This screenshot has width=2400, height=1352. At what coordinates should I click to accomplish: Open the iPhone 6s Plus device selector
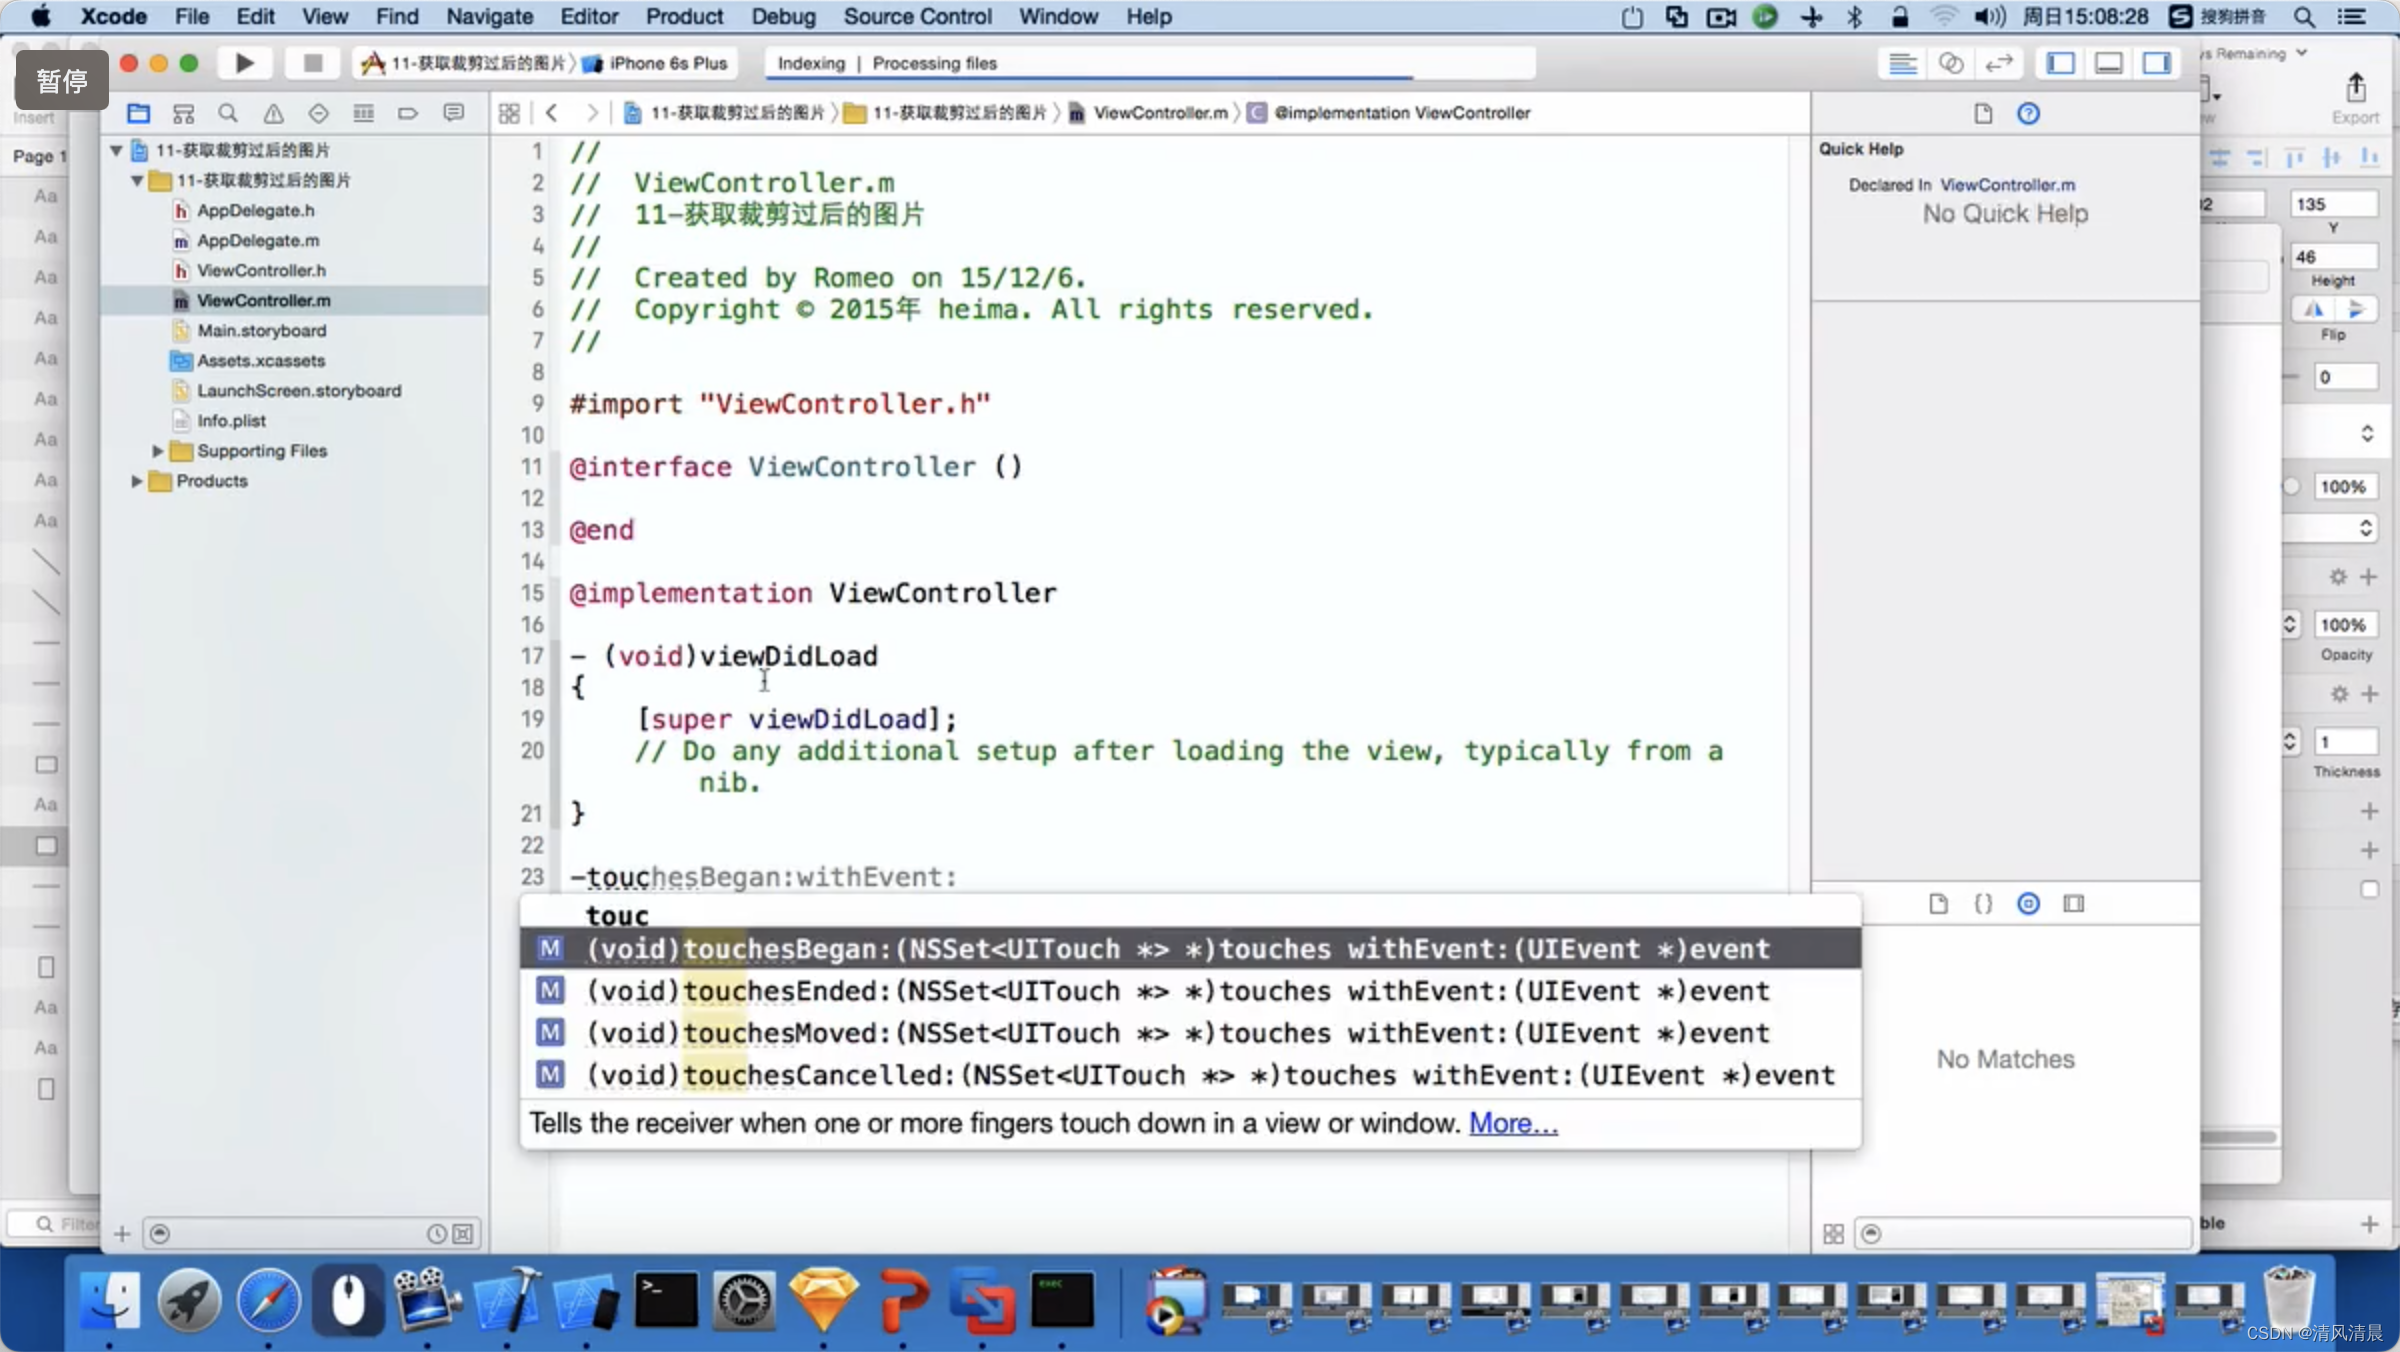(657, 63)
